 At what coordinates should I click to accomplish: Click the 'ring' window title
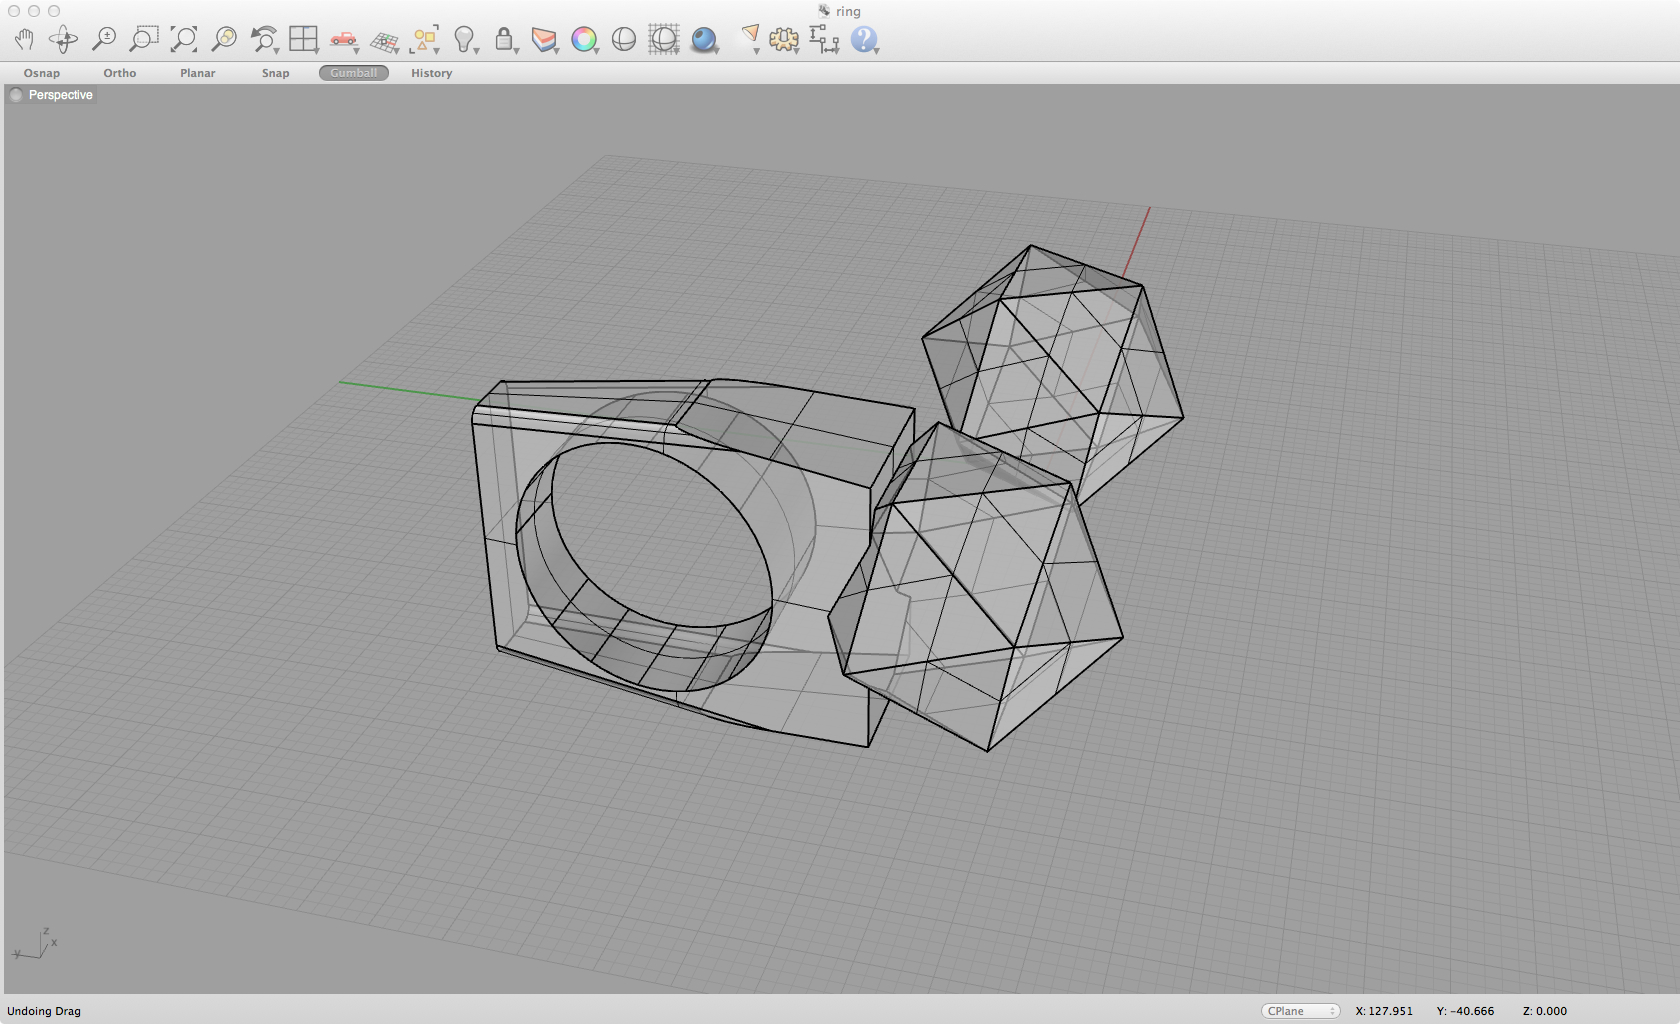click(x=848, y=11)
